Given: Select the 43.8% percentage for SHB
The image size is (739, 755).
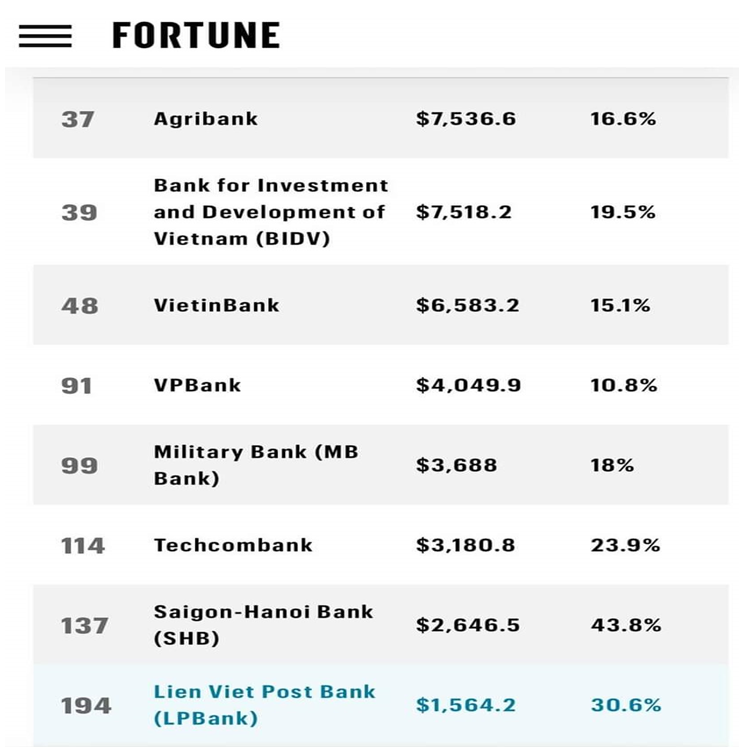Looking at the screenshot, I should (626, 625).
